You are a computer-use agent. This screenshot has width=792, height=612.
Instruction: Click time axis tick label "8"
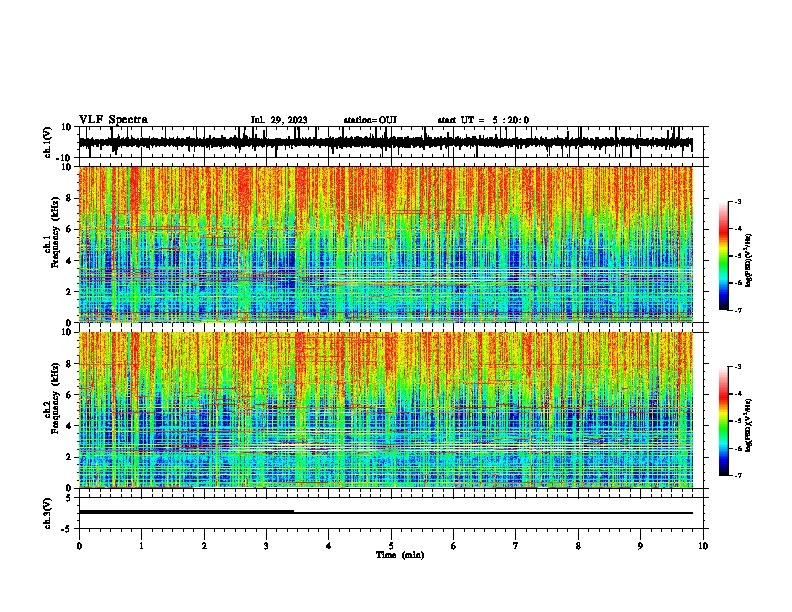(578, 546)
